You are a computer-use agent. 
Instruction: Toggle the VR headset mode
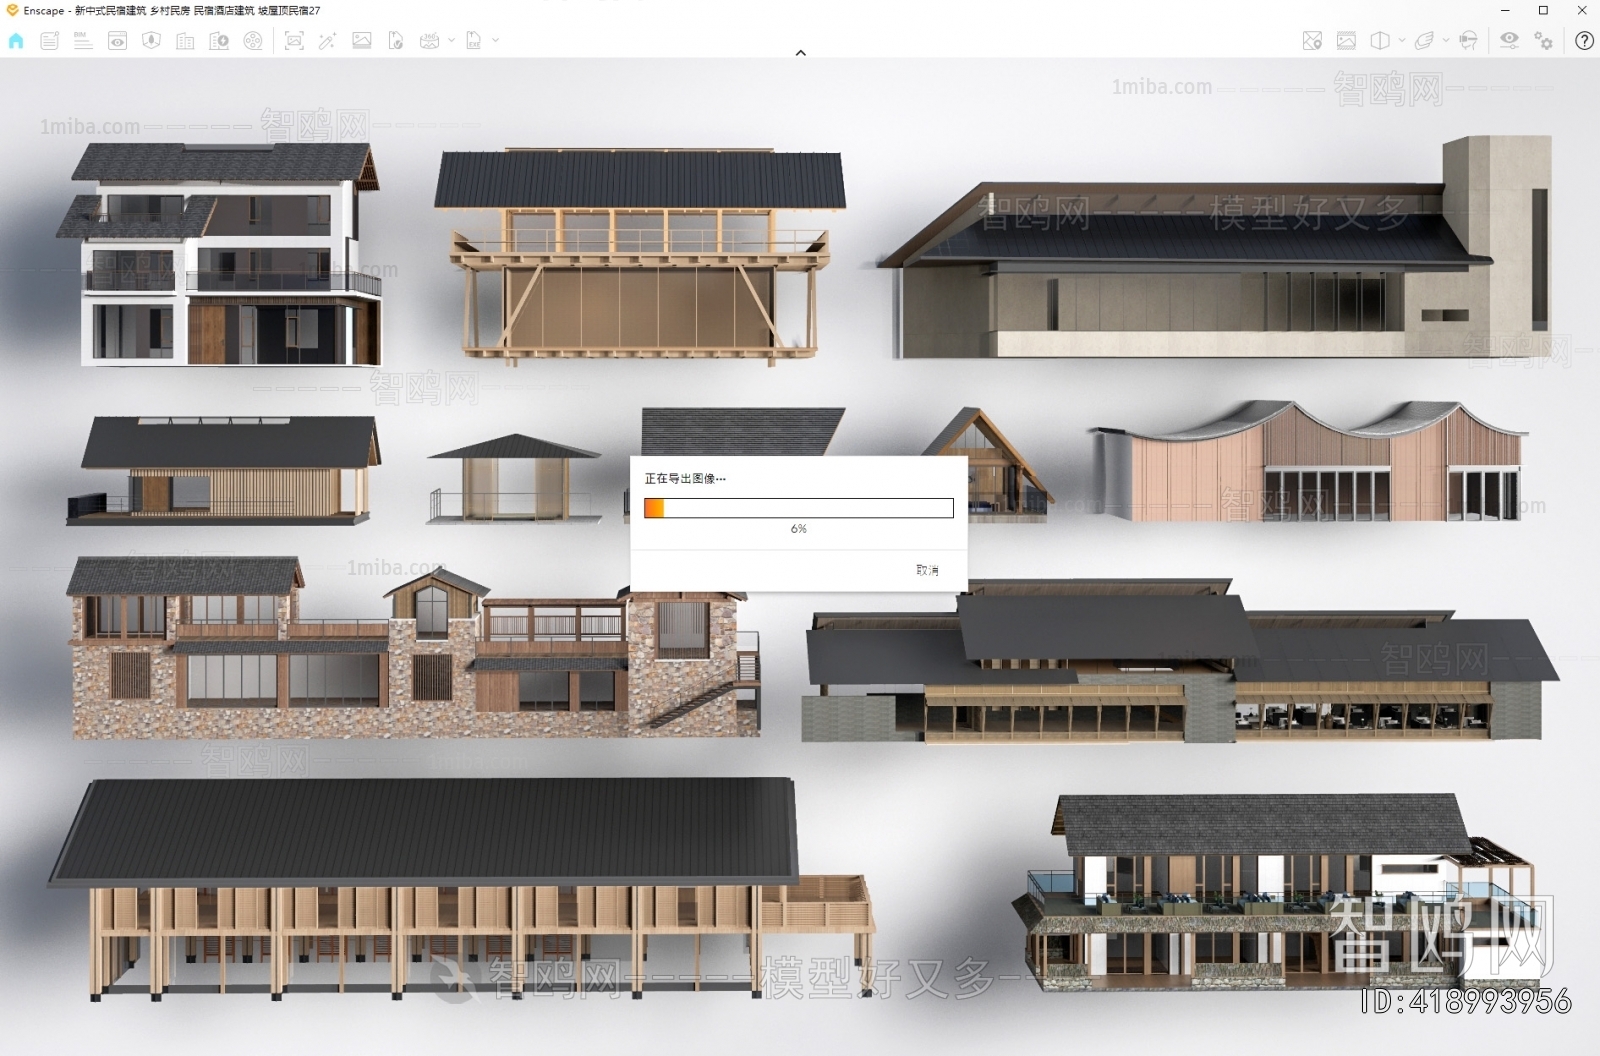pyautogui.click(x=1468, y=41)
